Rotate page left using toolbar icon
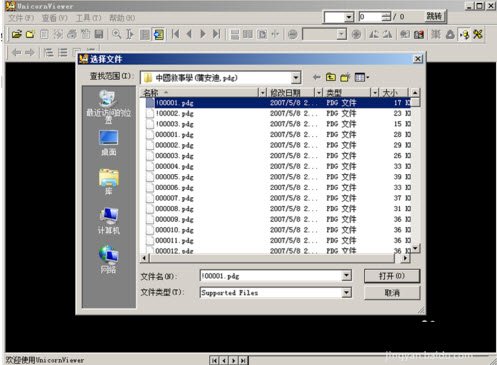The width and height of the screenshot is (497, 365). click(374, 34)
